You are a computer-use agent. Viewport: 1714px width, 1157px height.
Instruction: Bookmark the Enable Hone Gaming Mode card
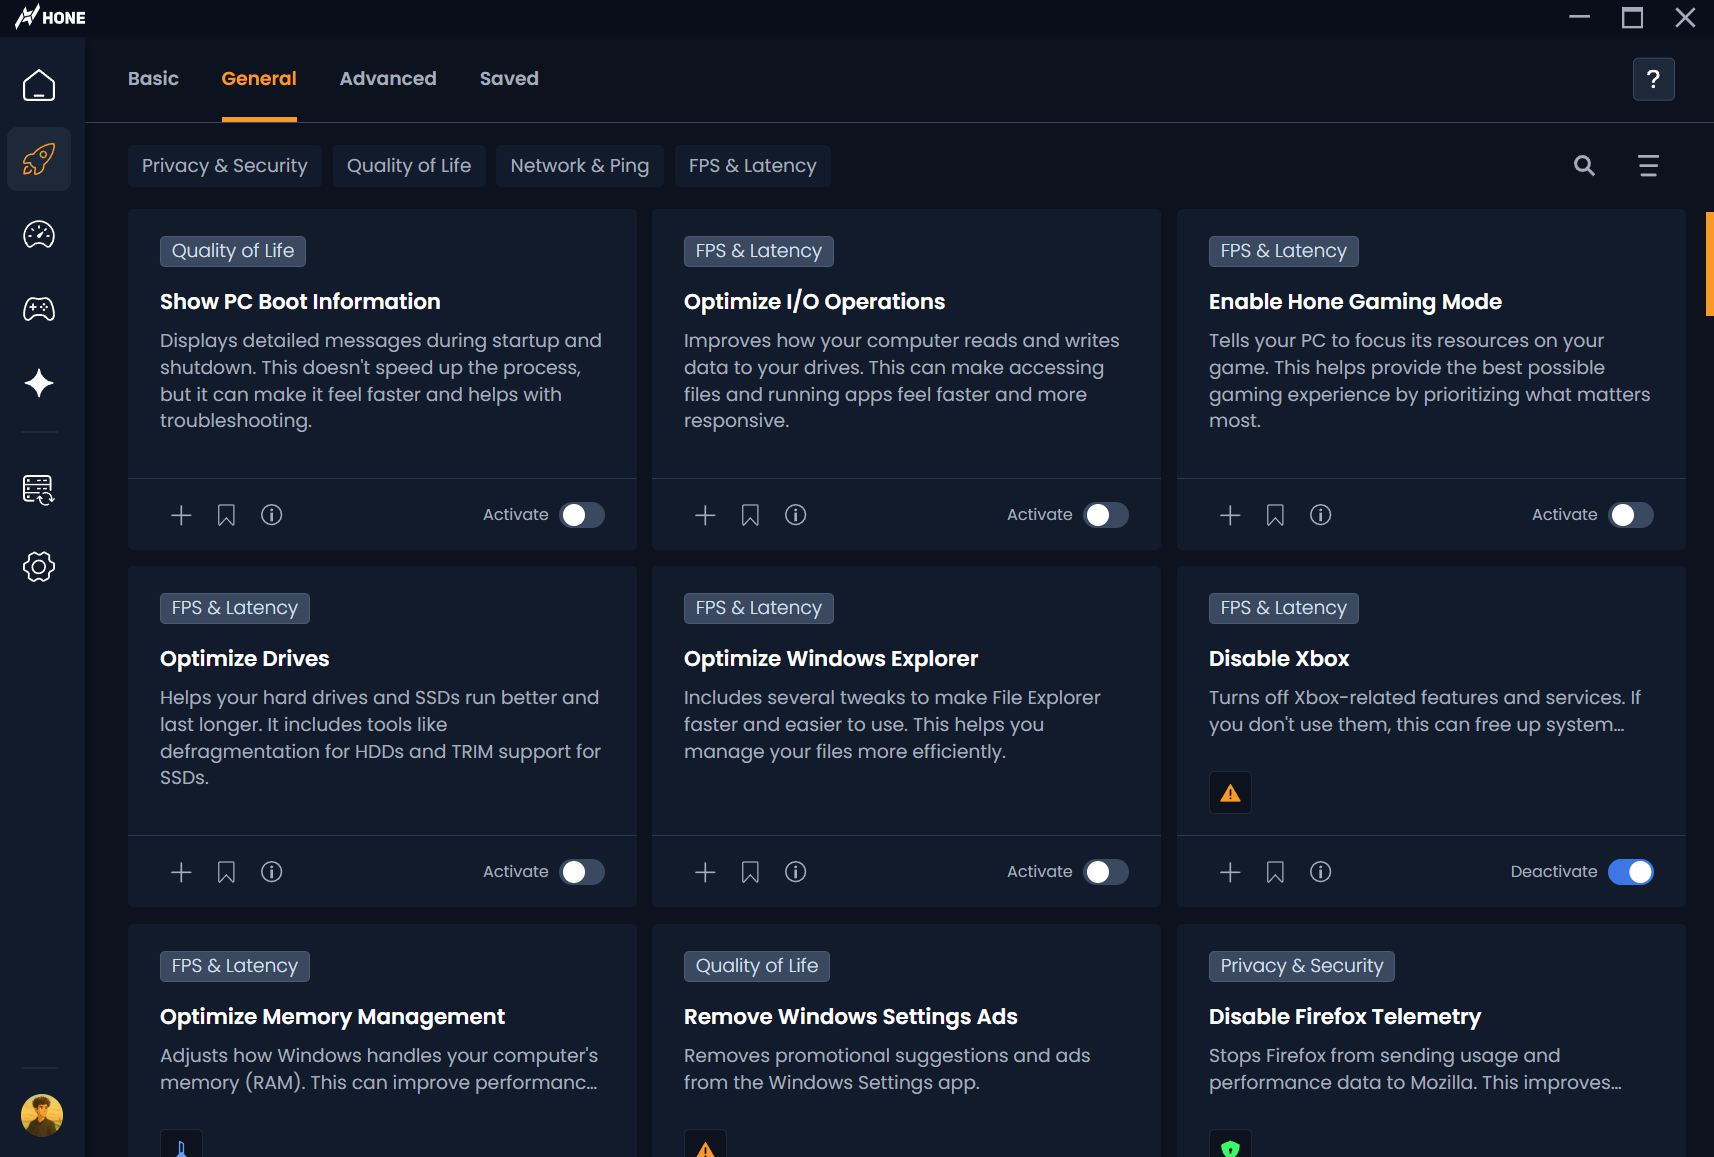tap(1275, 515)
